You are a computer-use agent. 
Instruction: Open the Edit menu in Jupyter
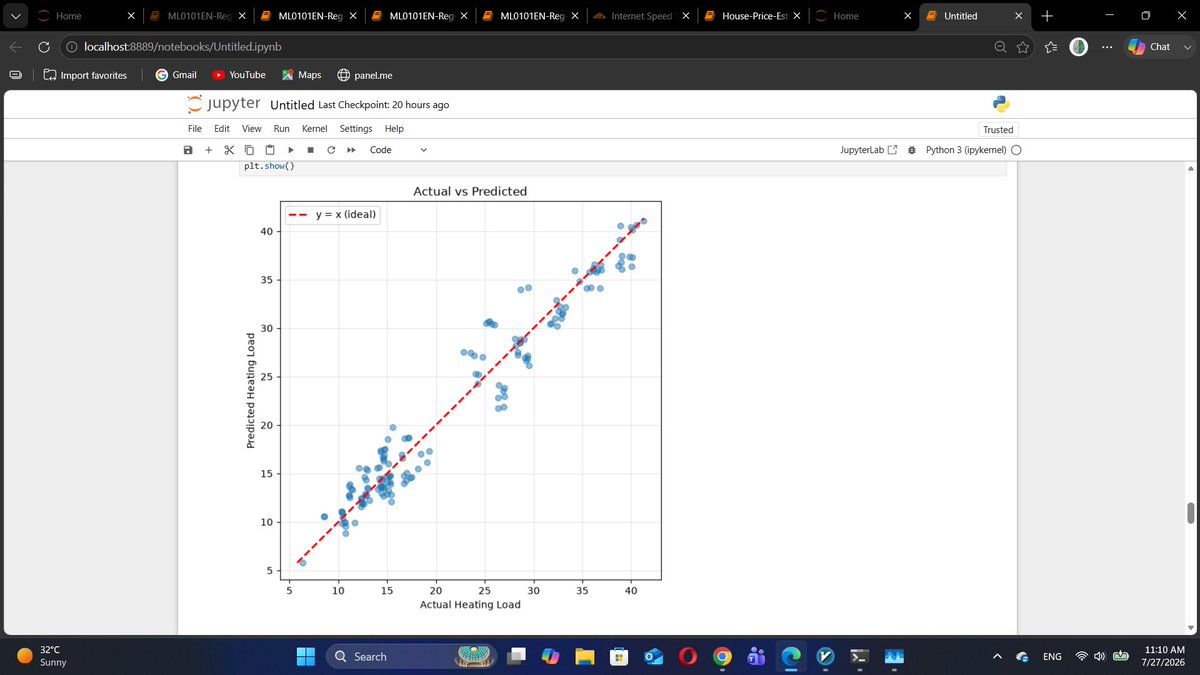point(222,129)
